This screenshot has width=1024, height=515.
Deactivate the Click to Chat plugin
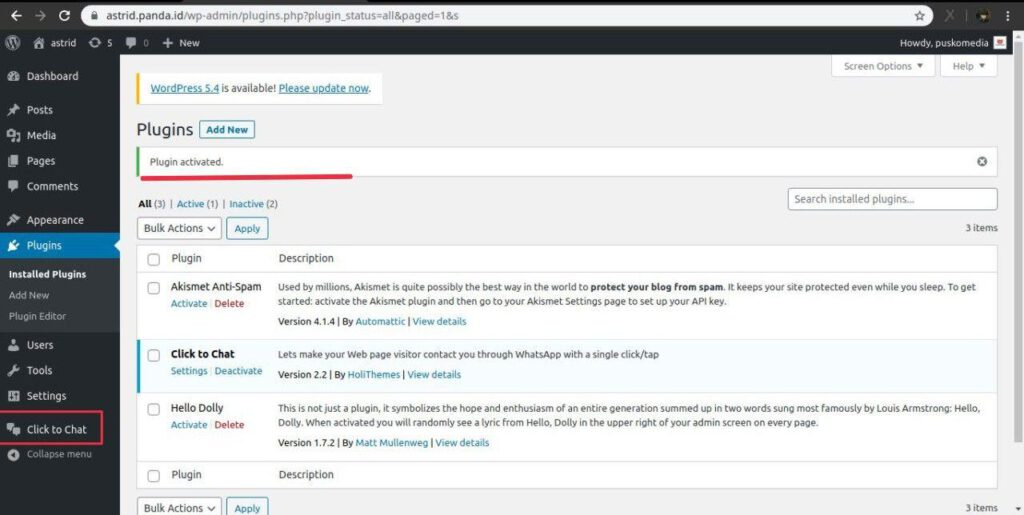(x=238, y=371)
